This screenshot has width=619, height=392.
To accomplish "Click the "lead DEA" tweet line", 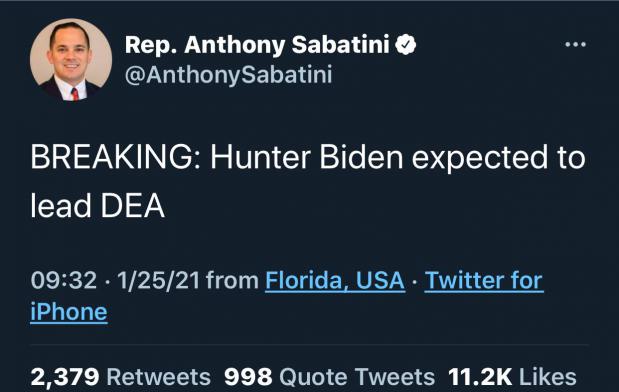I will point(98,205).
